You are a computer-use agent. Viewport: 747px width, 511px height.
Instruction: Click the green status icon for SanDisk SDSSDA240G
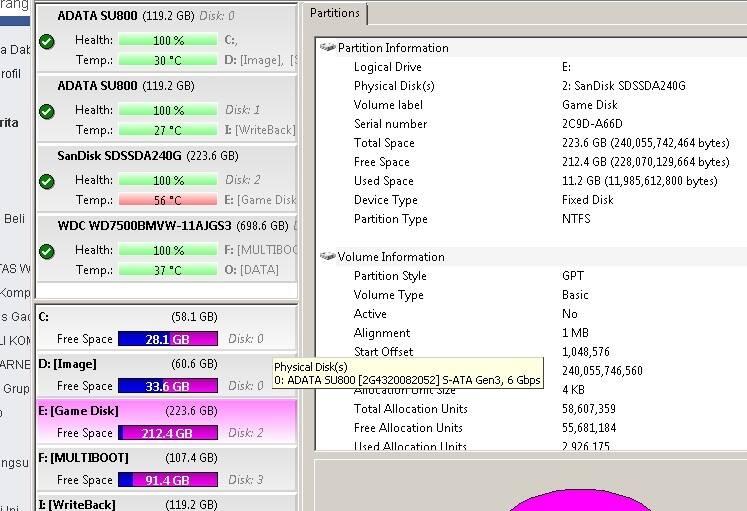point(47,181)
